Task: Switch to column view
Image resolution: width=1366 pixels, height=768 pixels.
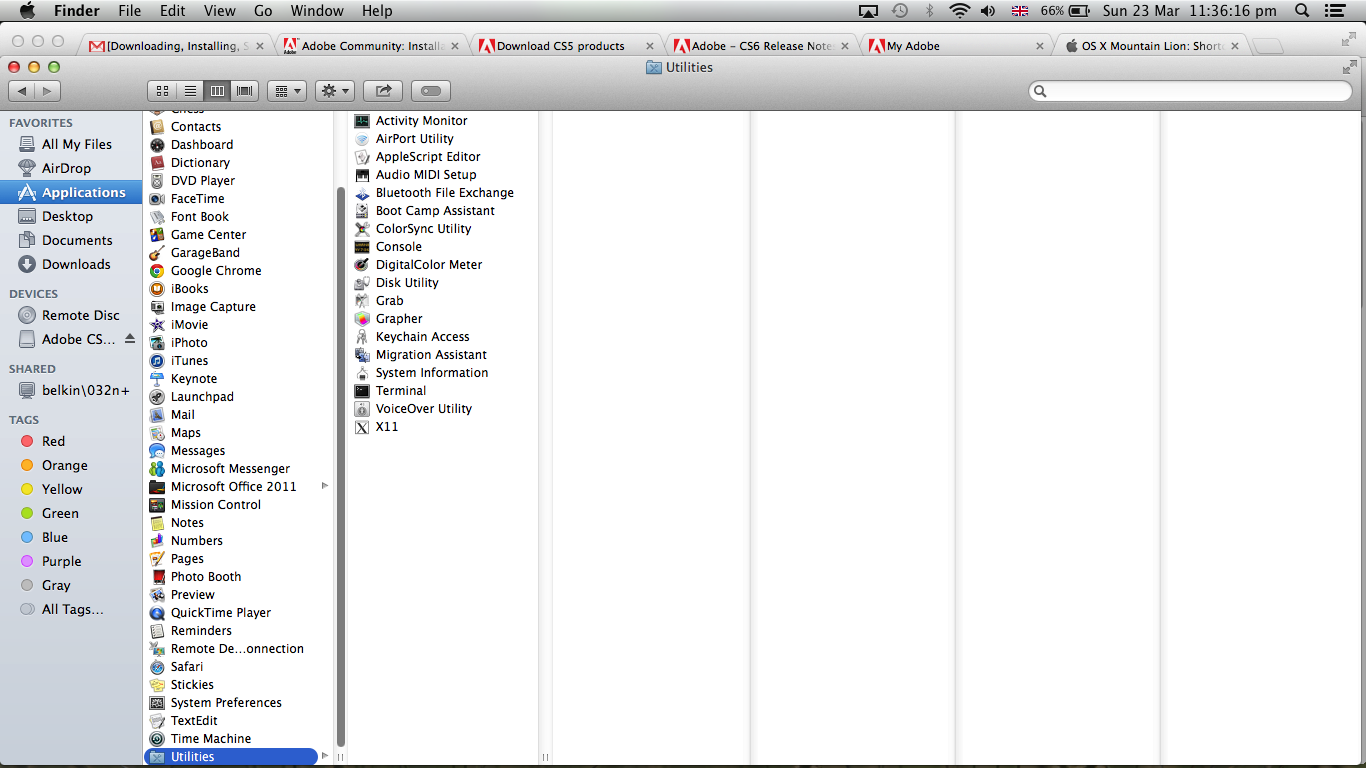Action: [x=217, y=91]
